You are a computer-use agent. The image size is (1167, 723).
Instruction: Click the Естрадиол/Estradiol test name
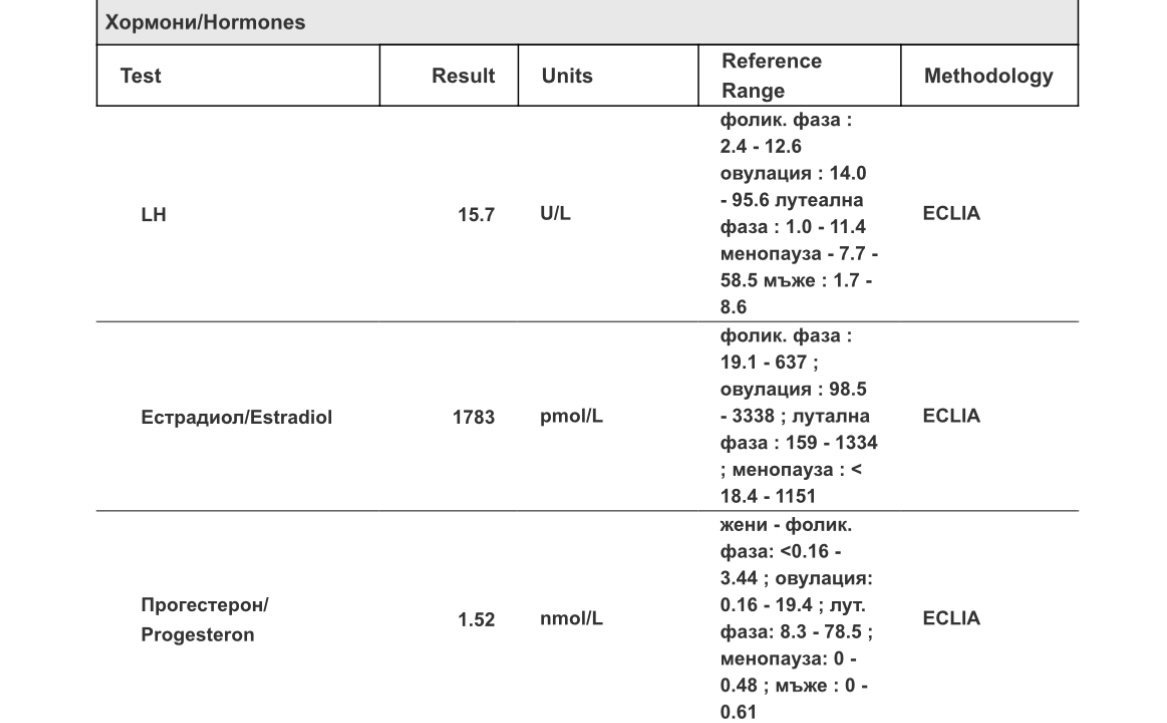tap(236, 417)
